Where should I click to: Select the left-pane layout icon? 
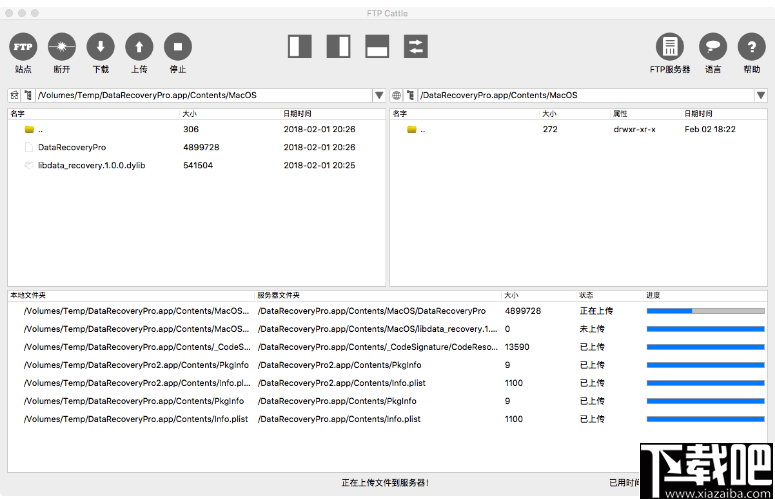click(x=300, y=46)
